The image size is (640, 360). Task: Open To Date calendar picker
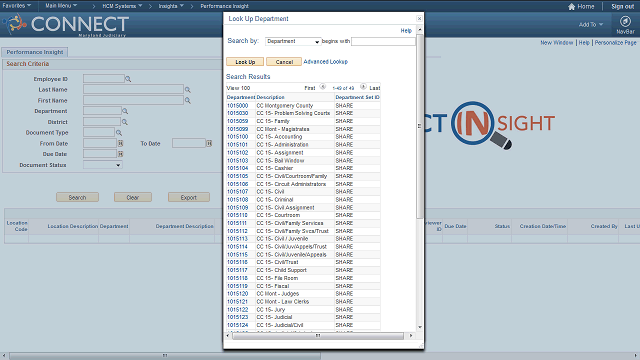[x=209, y=143]
